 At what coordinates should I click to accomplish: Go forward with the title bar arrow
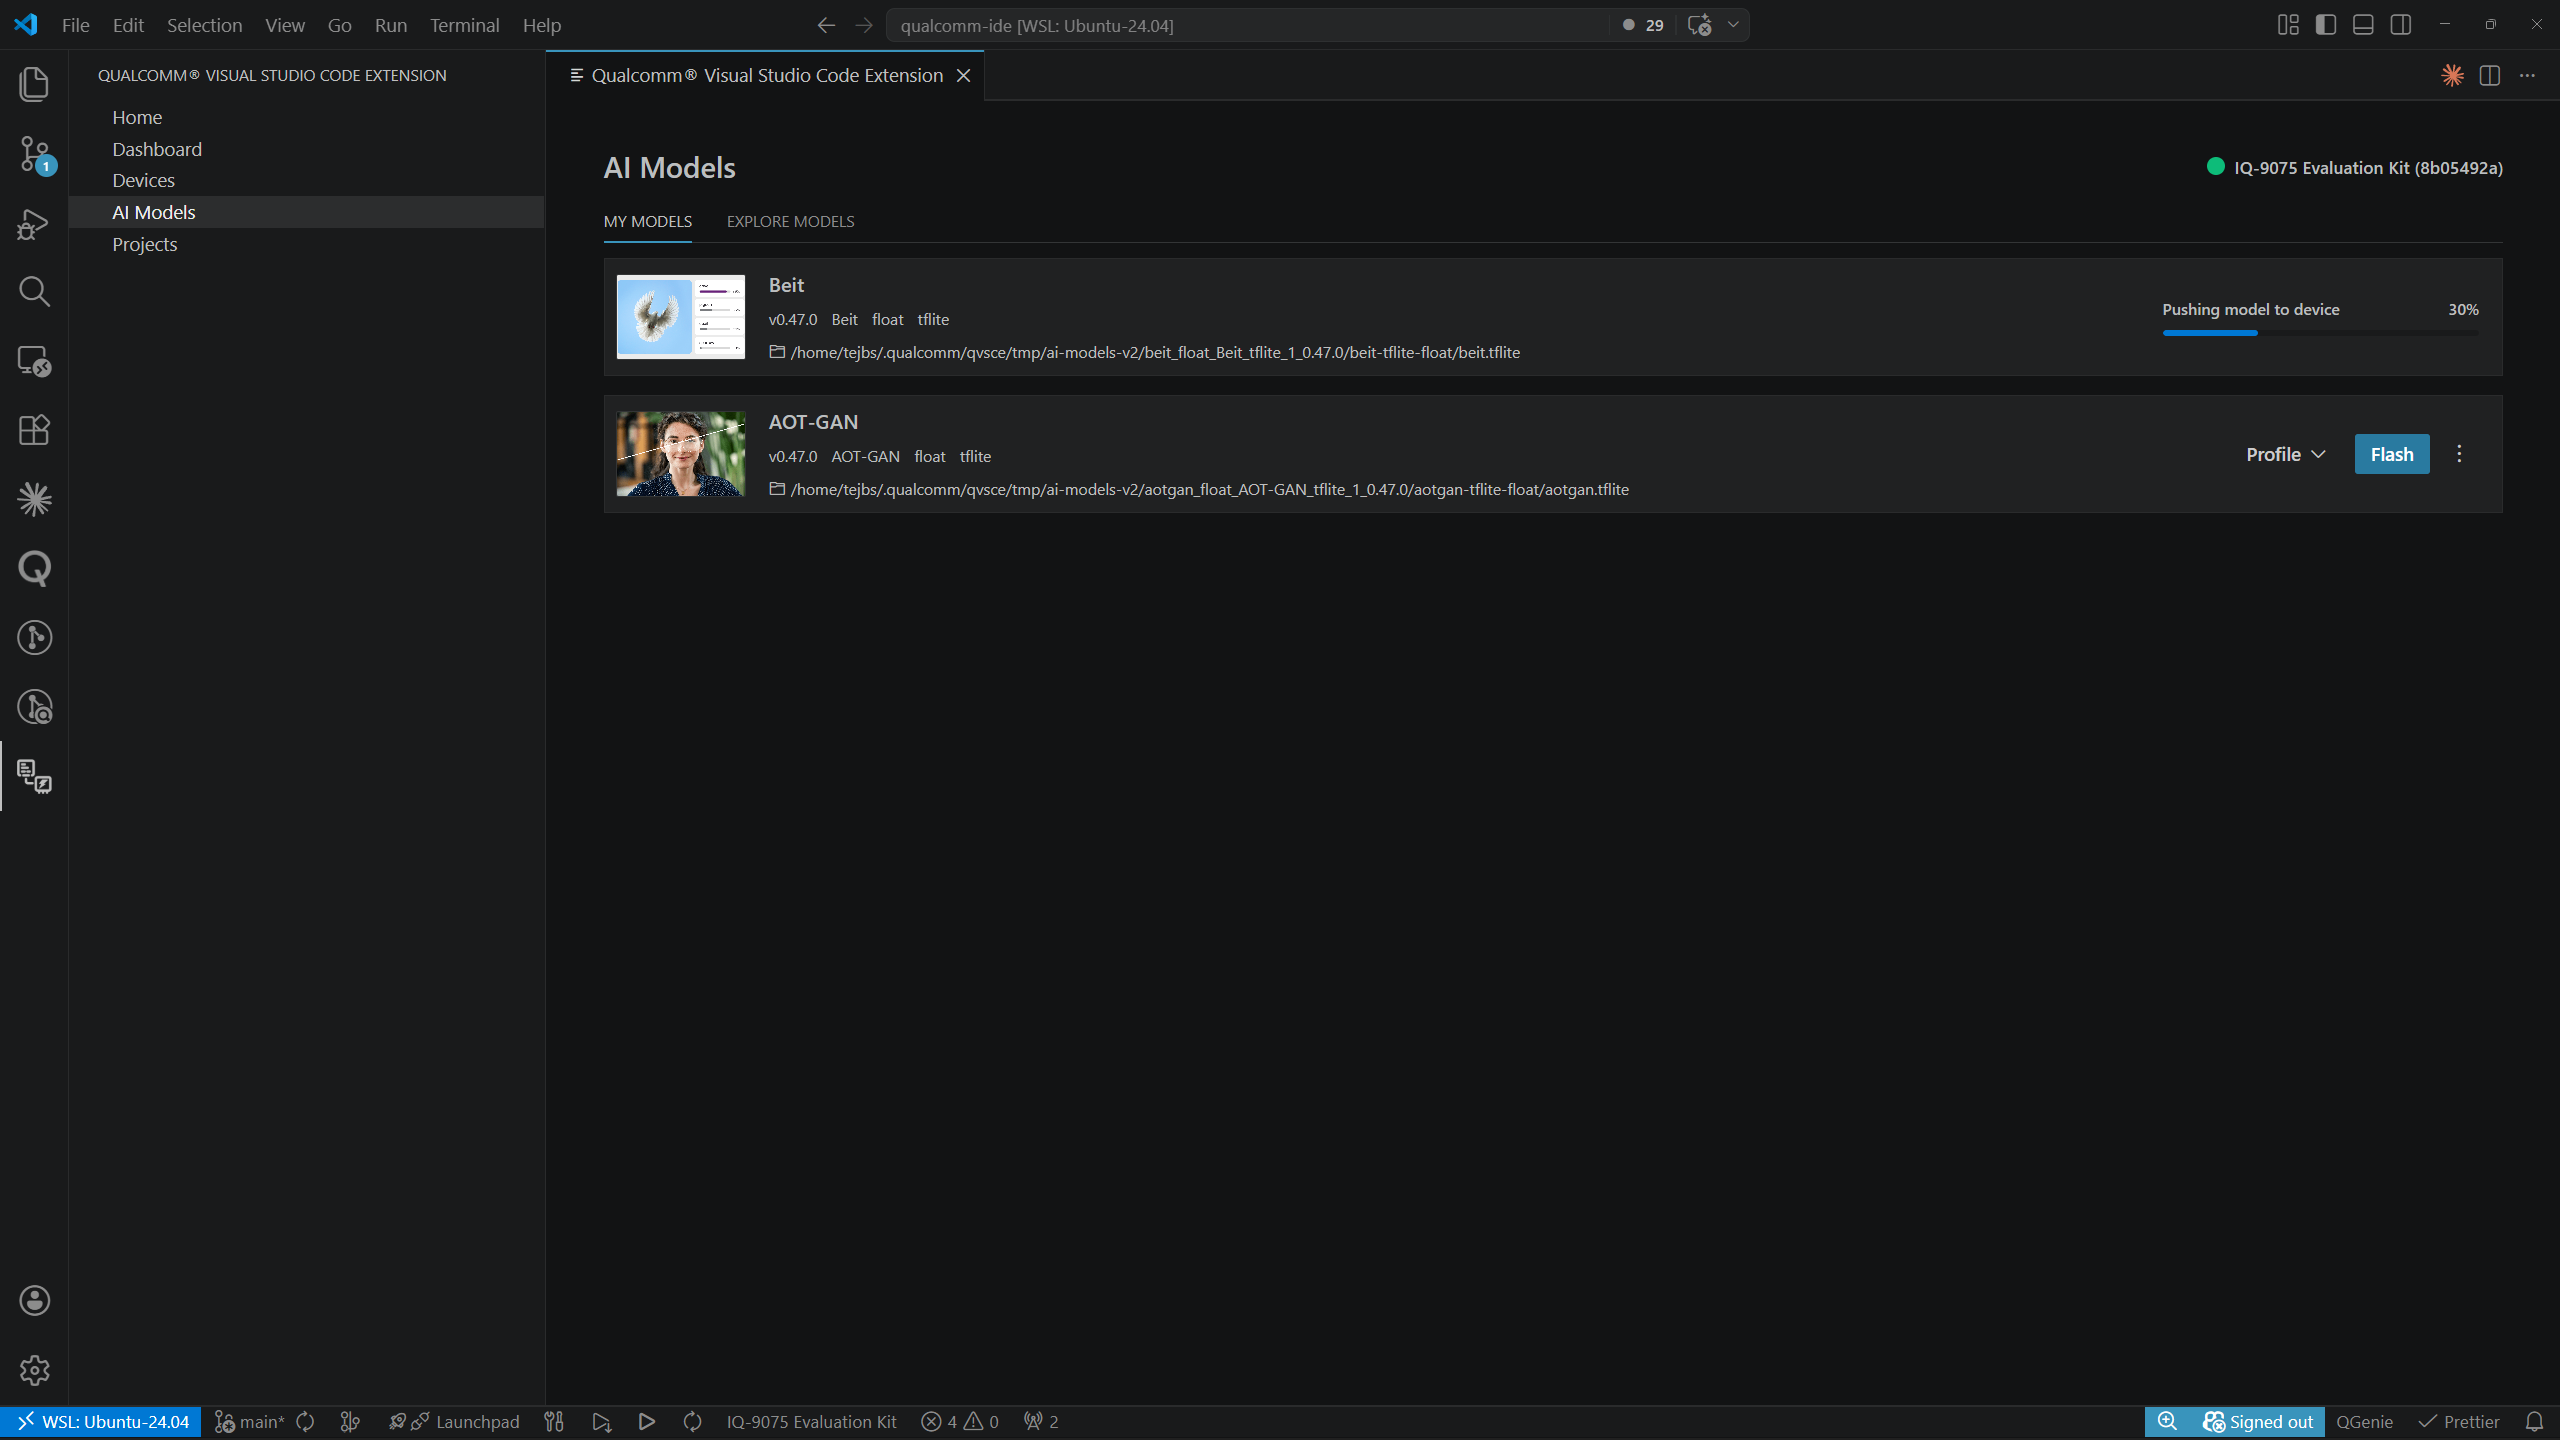[x=864, y=25]
